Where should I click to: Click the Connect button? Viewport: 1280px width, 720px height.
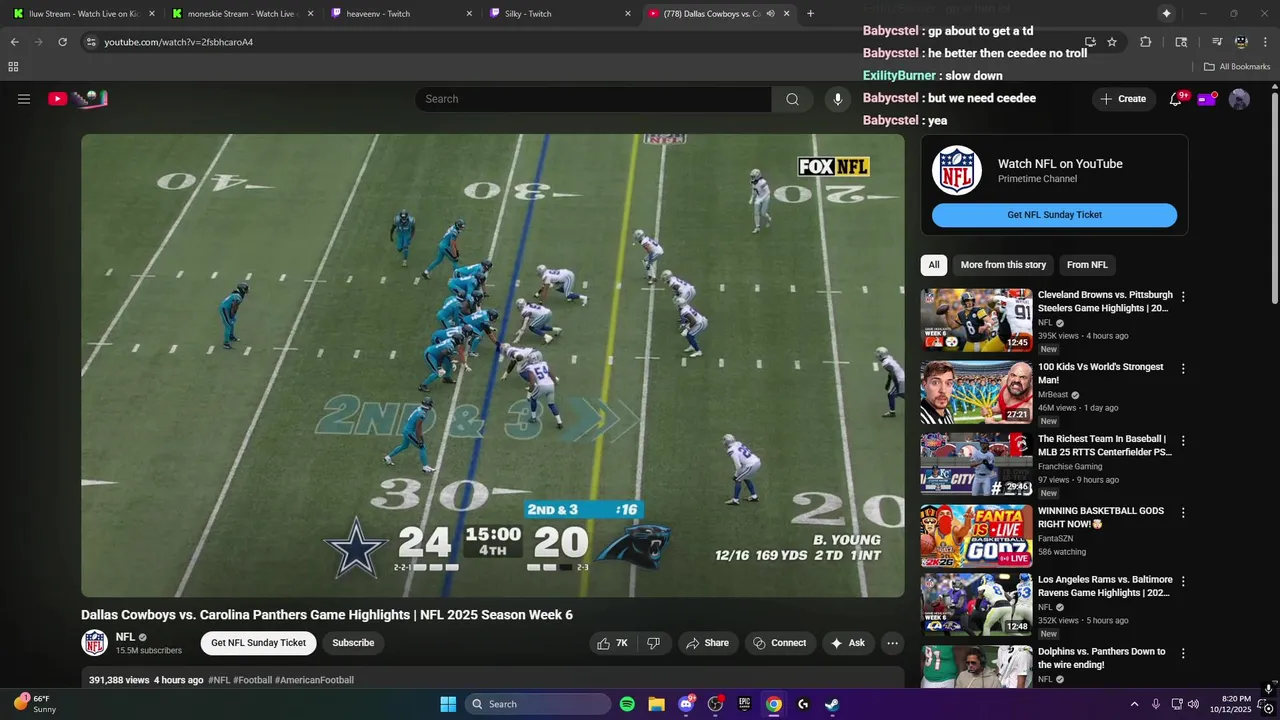780,643
